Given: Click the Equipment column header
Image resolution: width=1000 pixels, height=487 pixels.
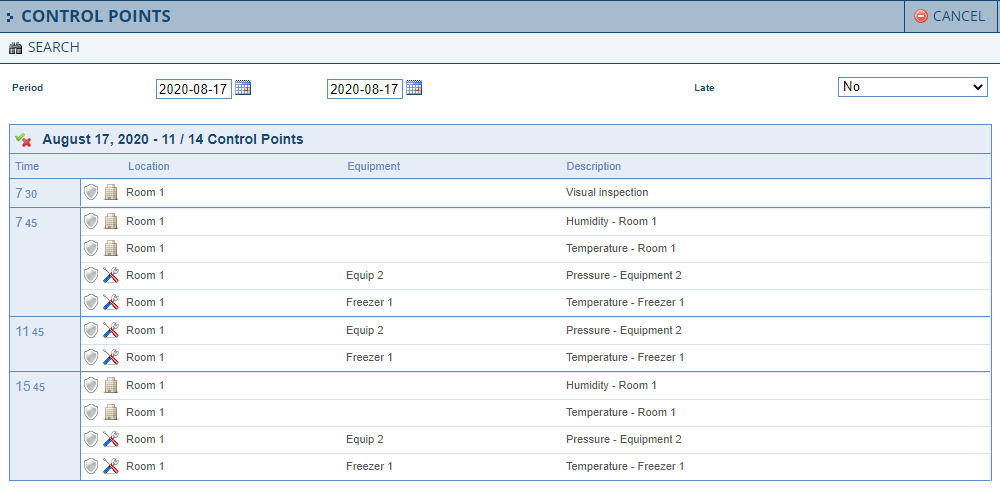Looking at the screenshot, I should (x=373, y=166).
